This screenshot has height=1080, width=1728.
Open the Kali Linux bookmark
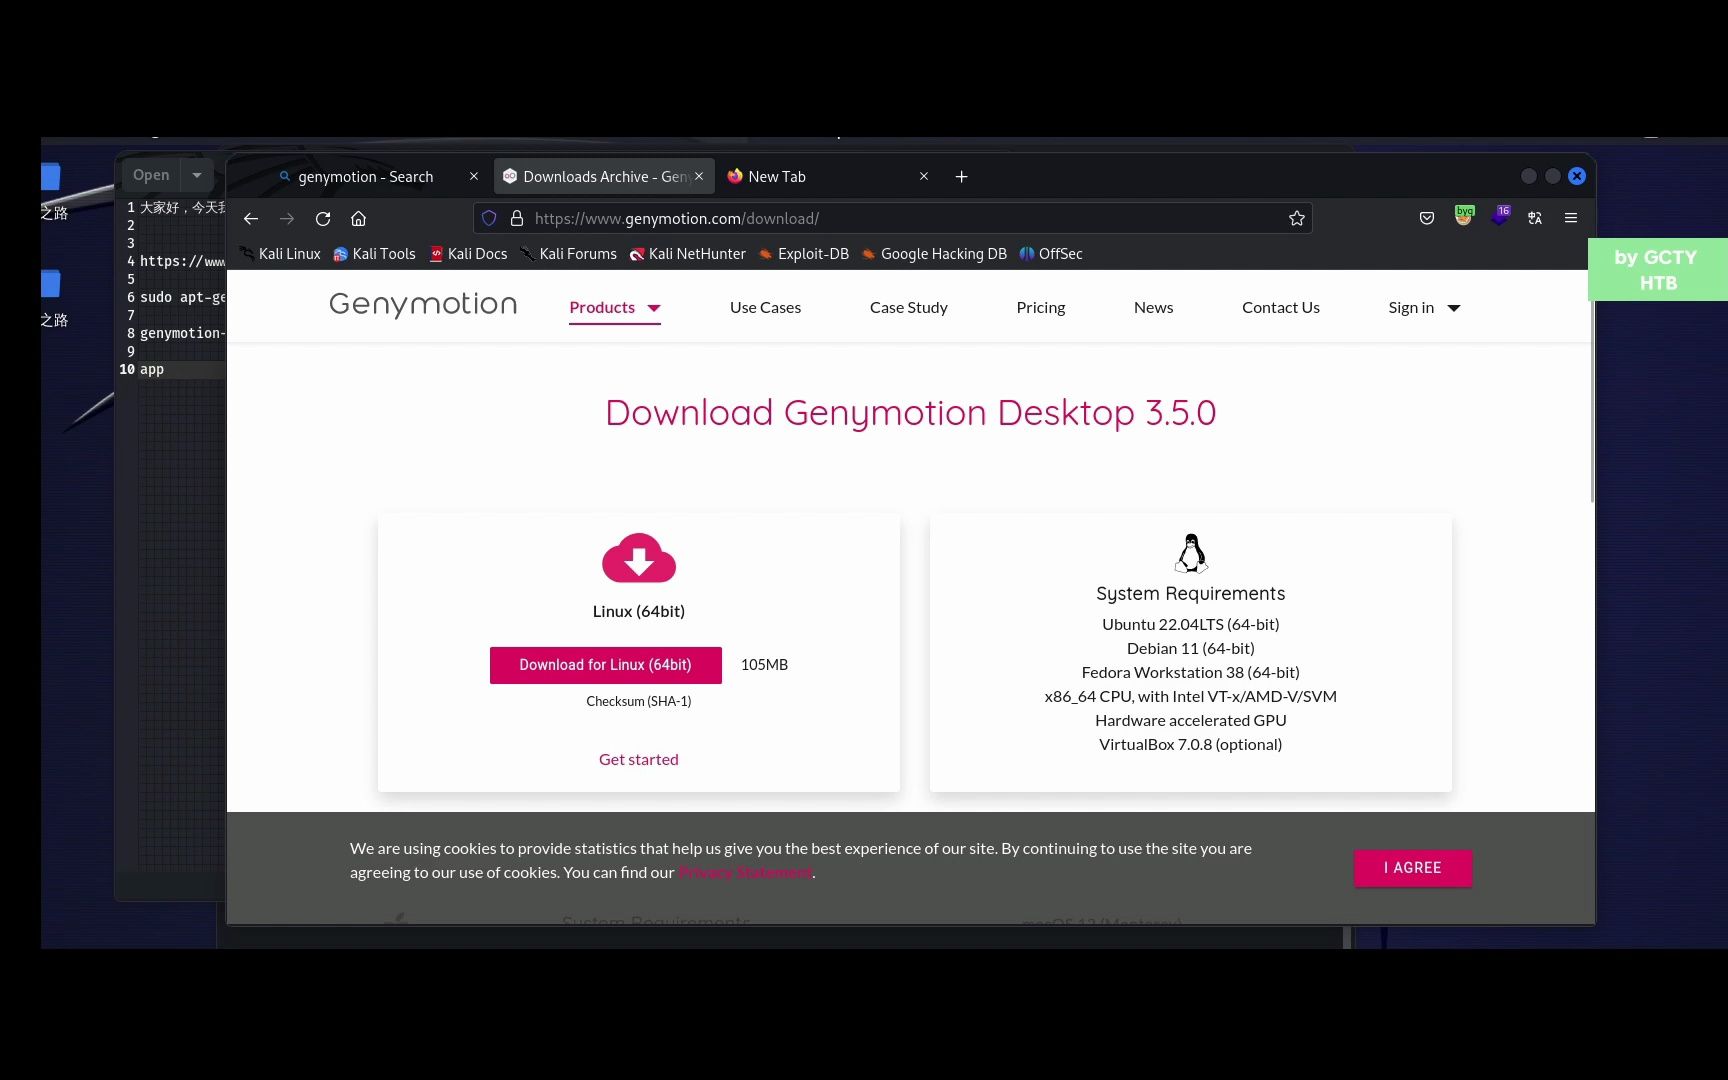pyautogui.click(x=281, y=254)
